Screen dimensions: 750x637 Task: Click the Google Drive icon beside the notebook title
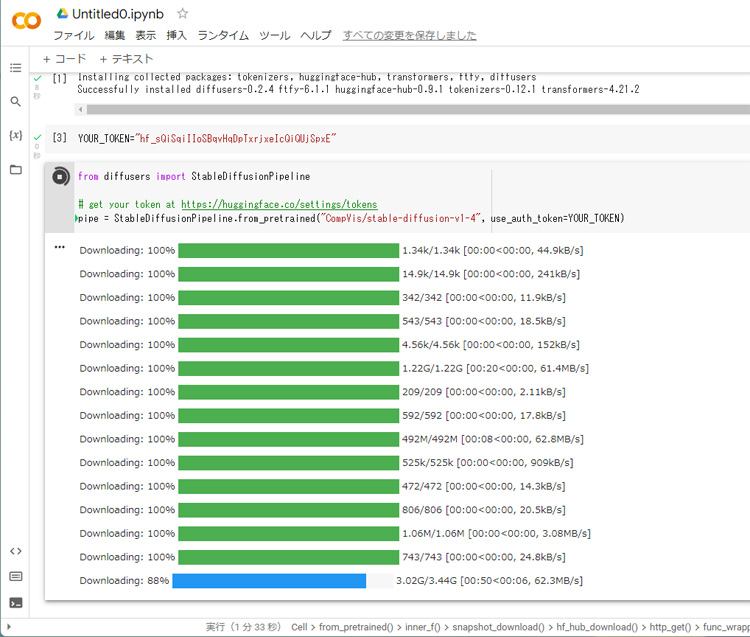point(62,13)
